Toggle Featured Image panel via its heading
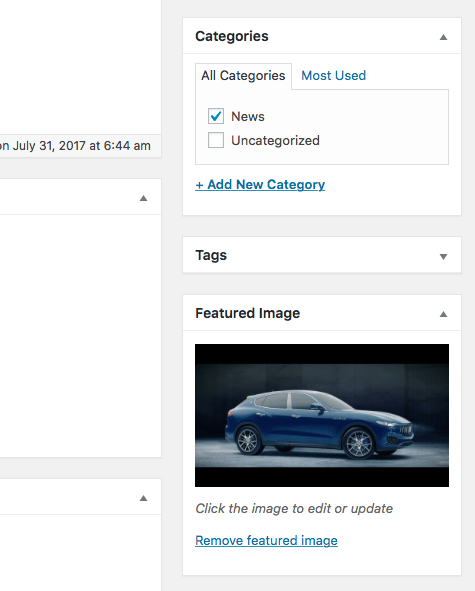Viewport: 475px width, 591px height. [248, 313]
